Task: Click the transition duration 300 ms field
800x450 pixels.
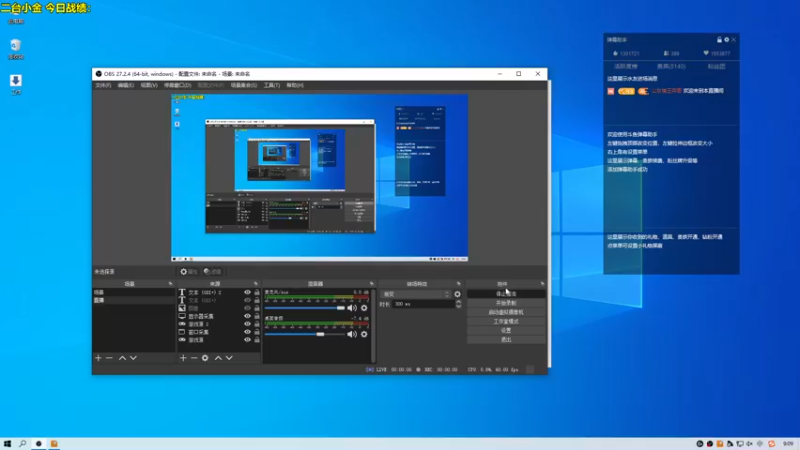Action: tap(423, 304)
